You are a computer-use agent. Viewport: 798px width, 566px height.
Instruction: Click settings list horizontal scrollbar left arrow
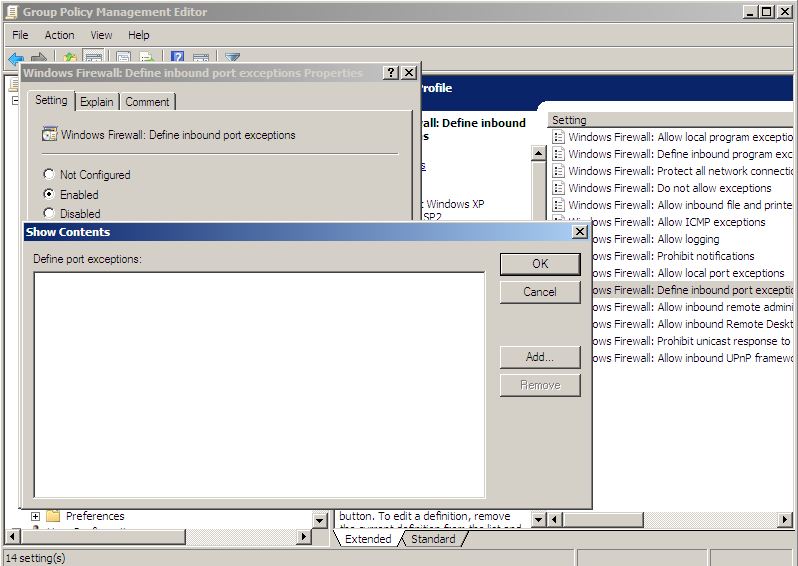point(554,520)
